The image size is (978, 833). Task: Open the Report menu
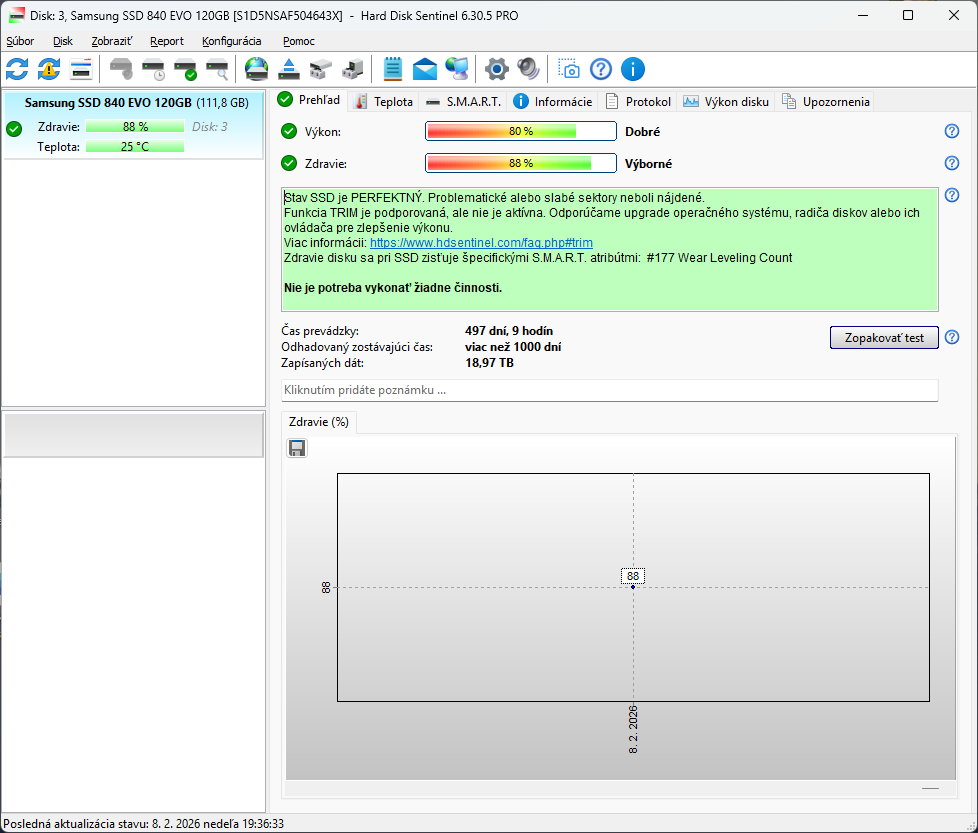[x=167, y=41]
